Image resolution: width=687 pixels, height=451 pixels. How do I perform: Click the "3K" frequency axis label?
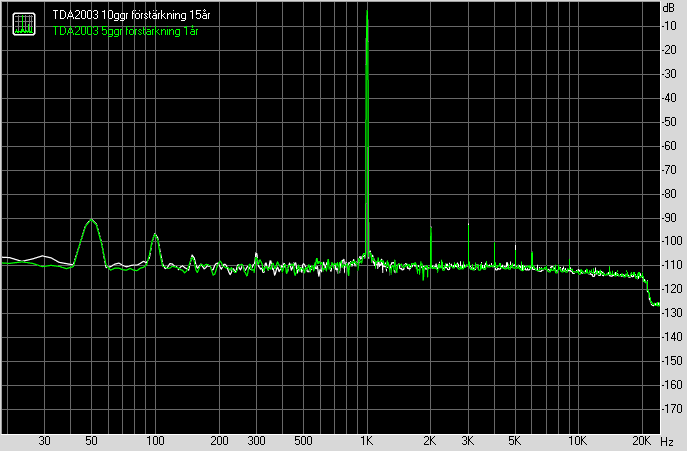coord(467,441)
